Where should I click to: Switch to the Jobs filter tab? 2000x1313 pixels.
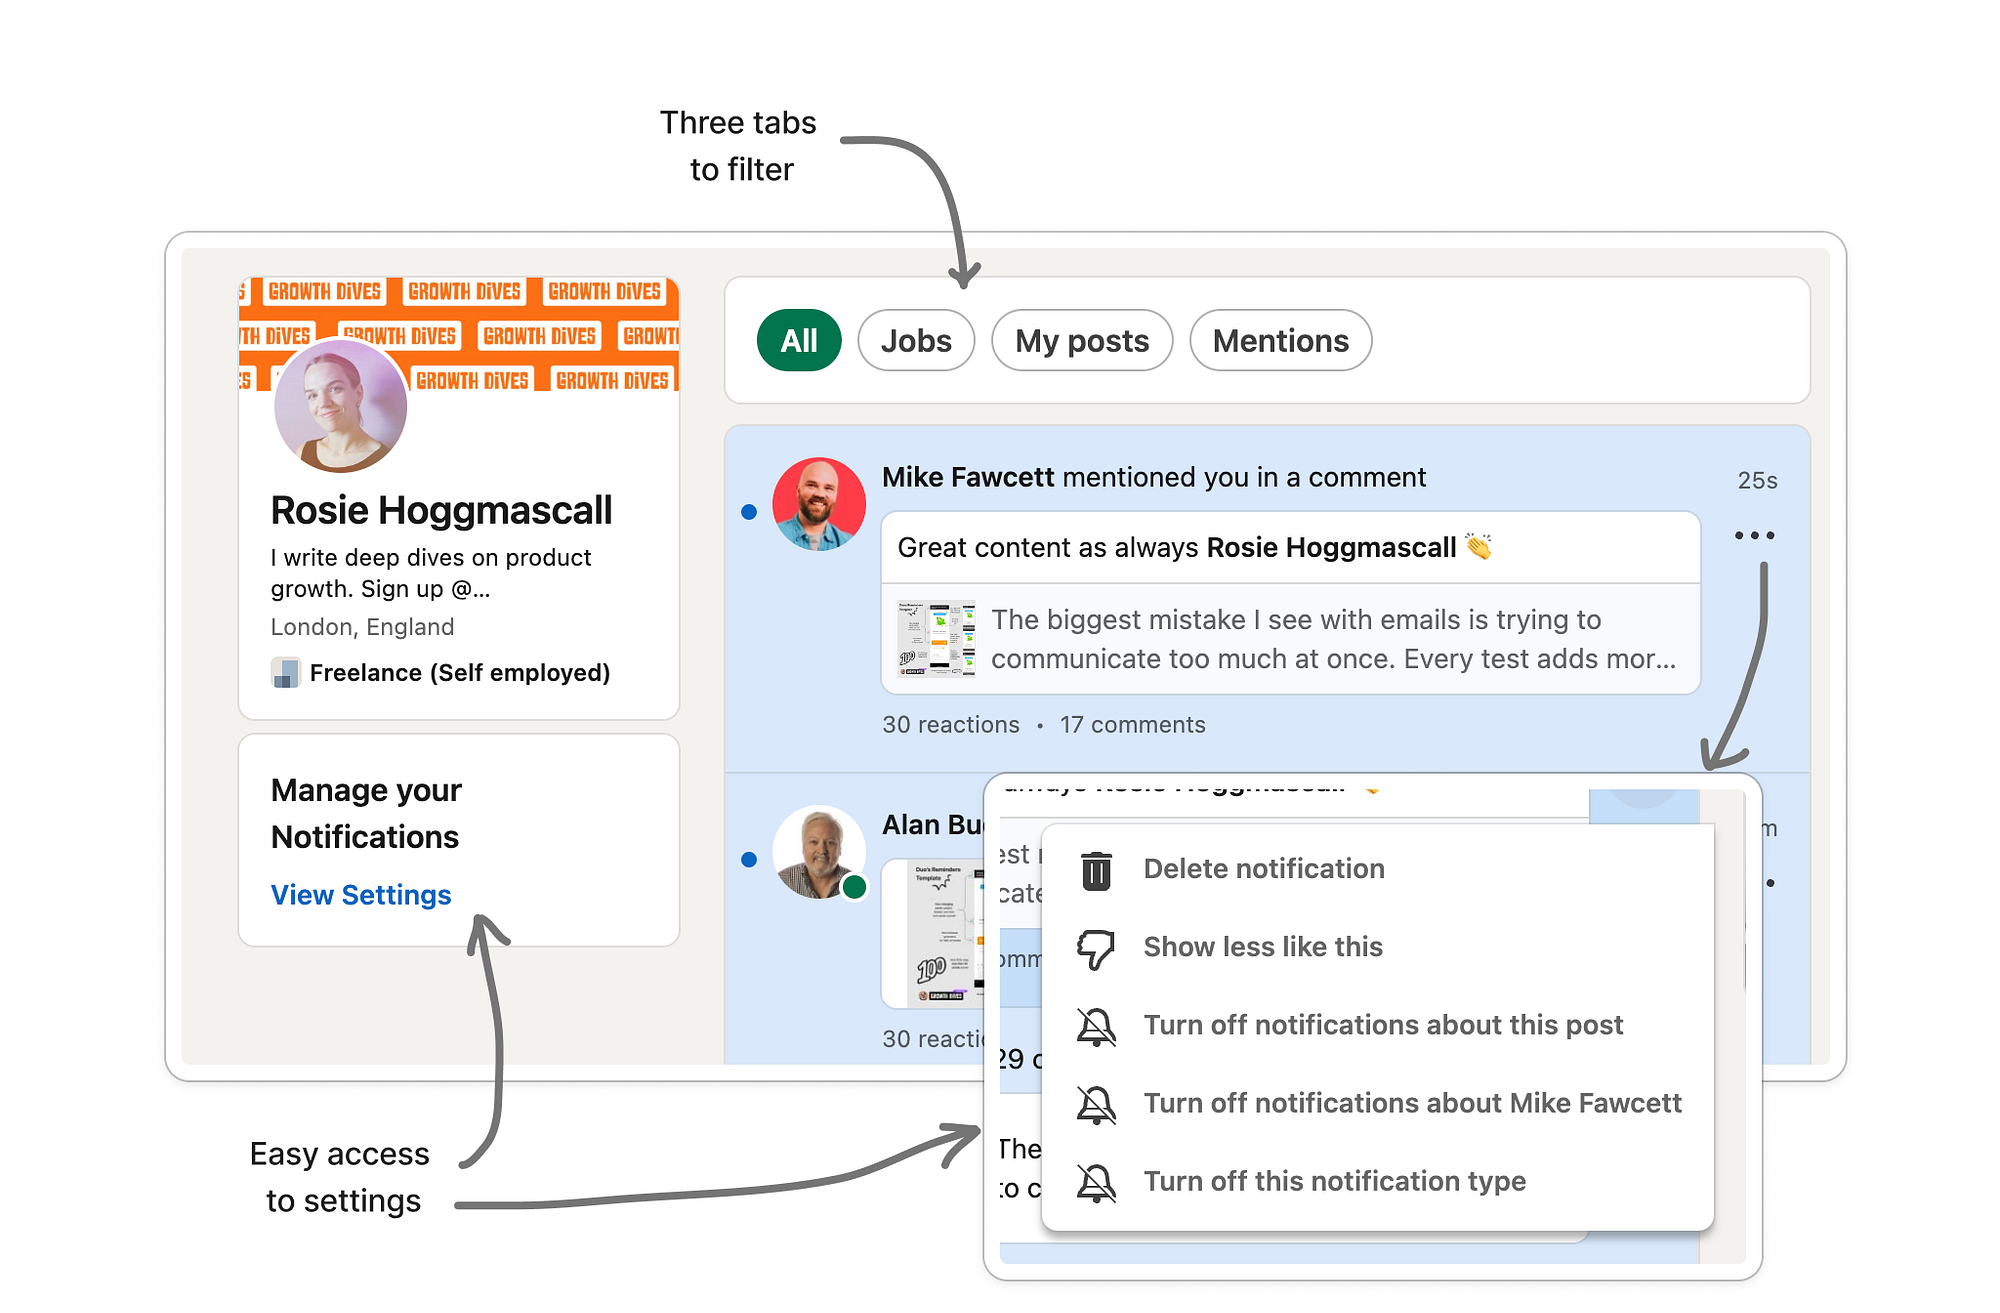[916, 341]
